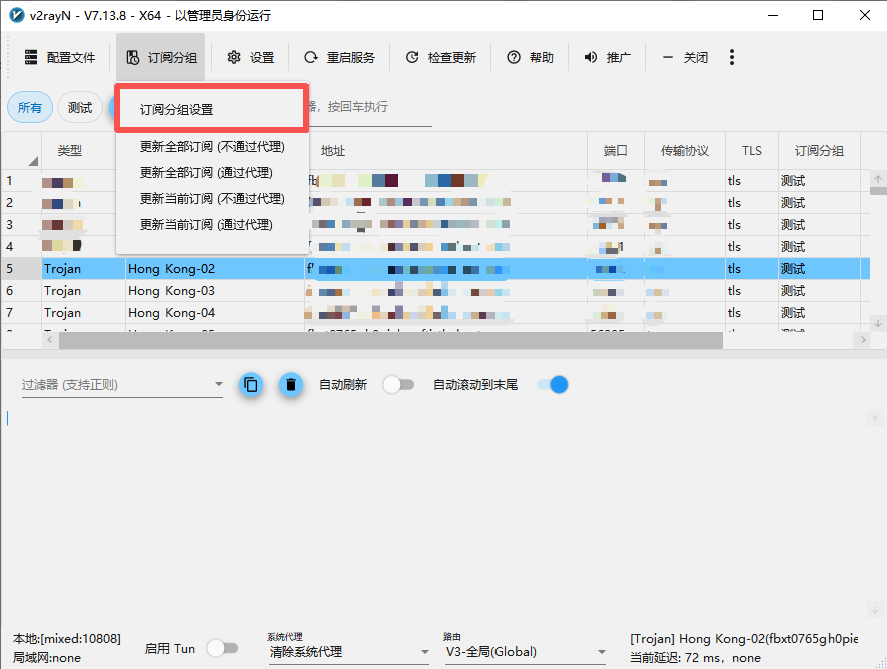This screenshot has height=669, width=887.
Task: Enable the 启用 Tun switch
Action: click(221, 648)
